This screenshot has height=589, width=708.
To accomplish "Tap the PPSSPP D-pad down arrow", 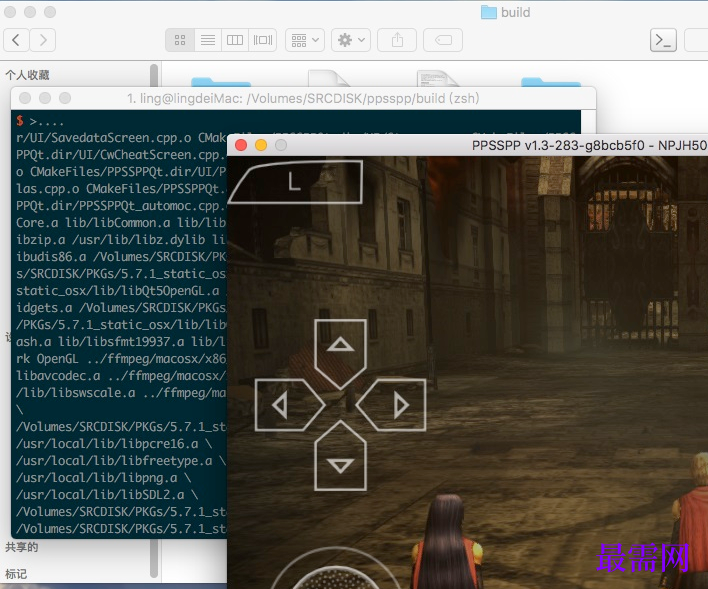I will click(x=340, y=456).
